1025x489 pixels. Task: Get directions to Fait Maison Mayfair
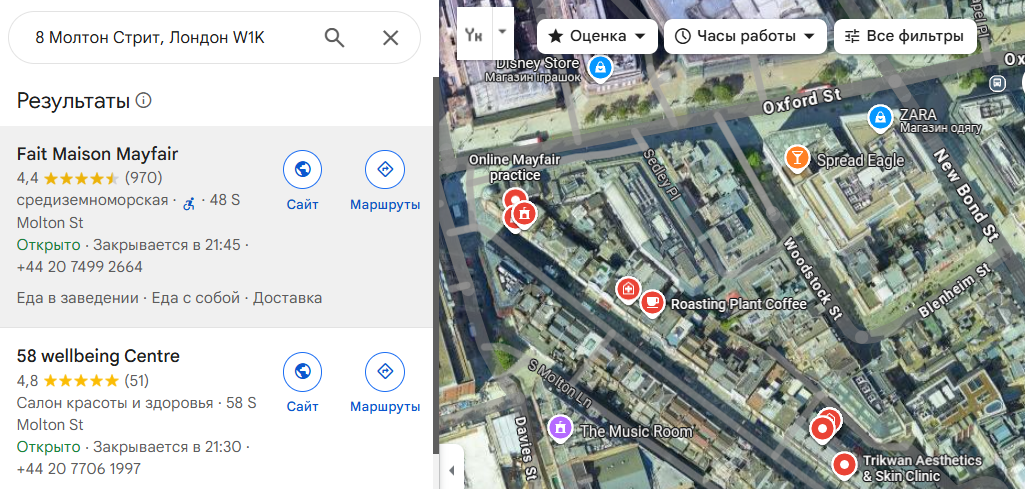(x=385, y=170)
